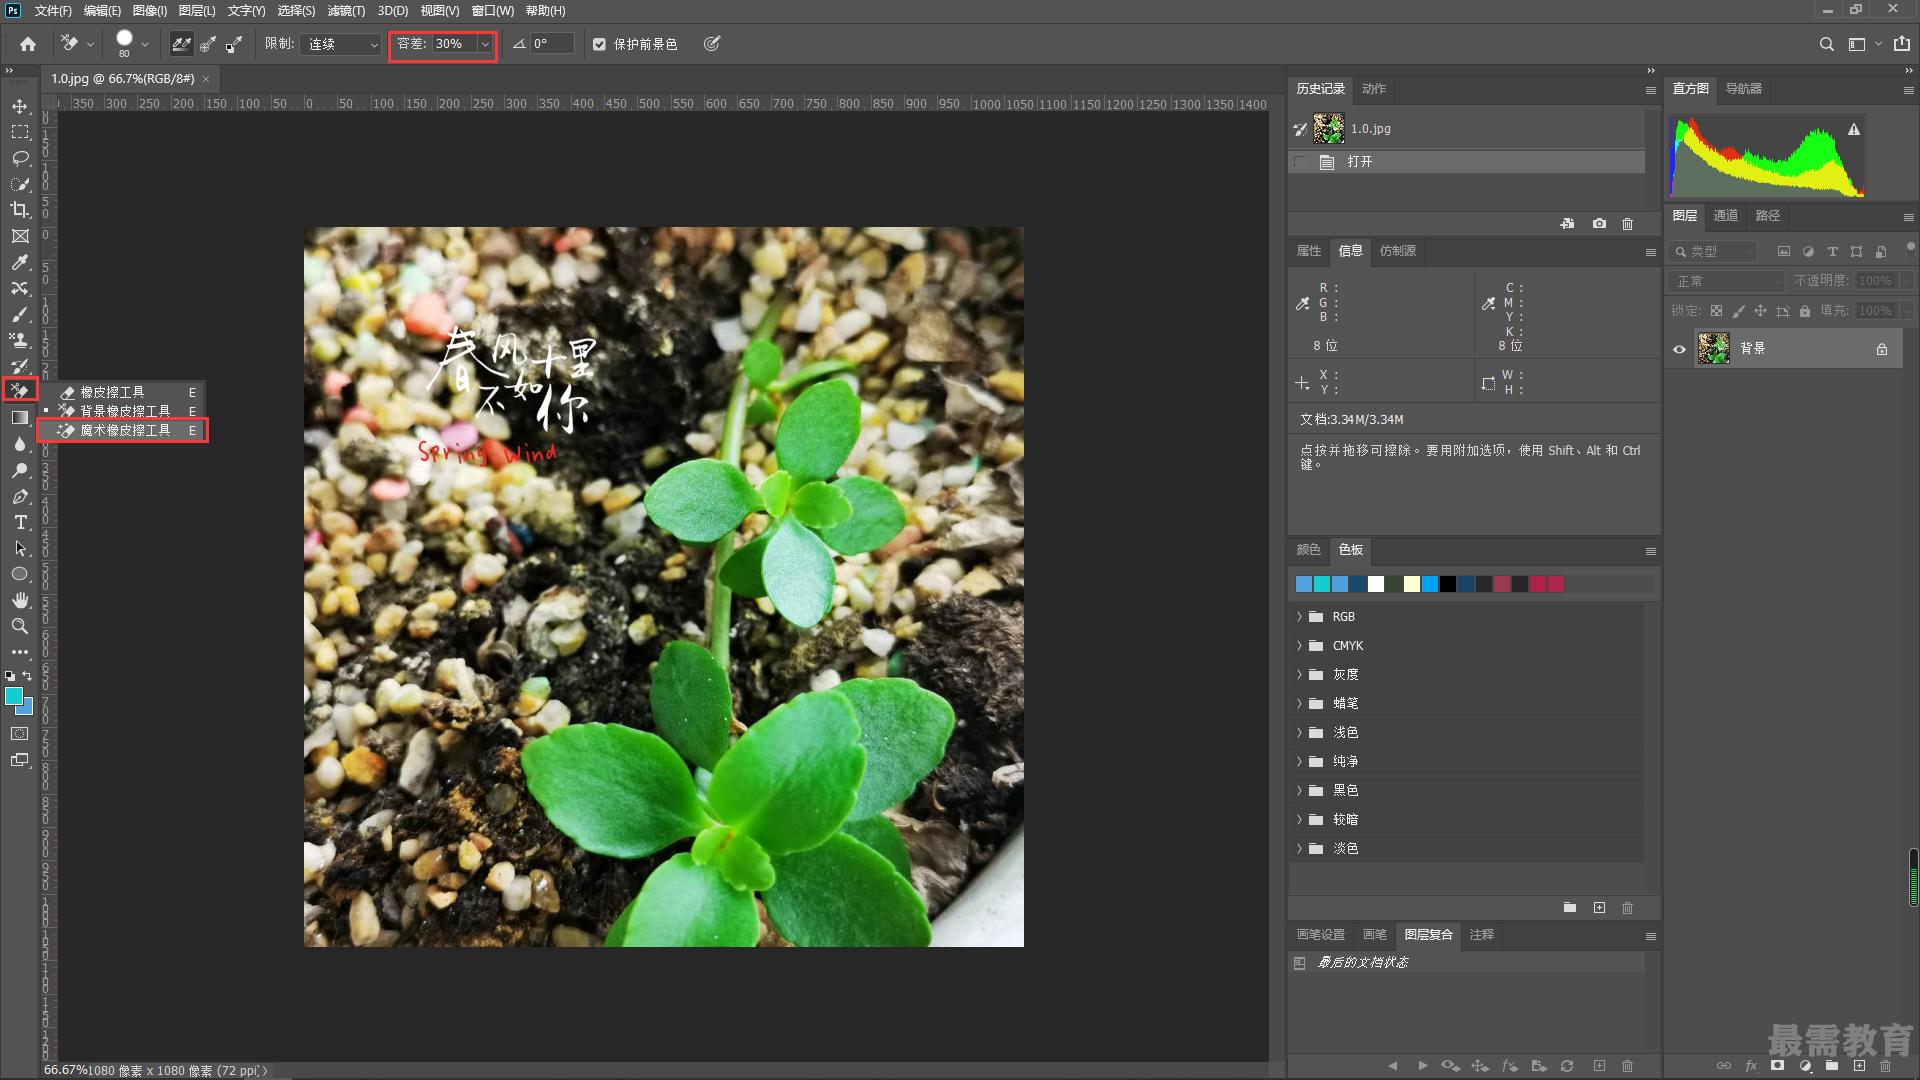Open the Search icon at top right
The width and height of the screenshot is (1920, 1080).
click(1826, 44)
